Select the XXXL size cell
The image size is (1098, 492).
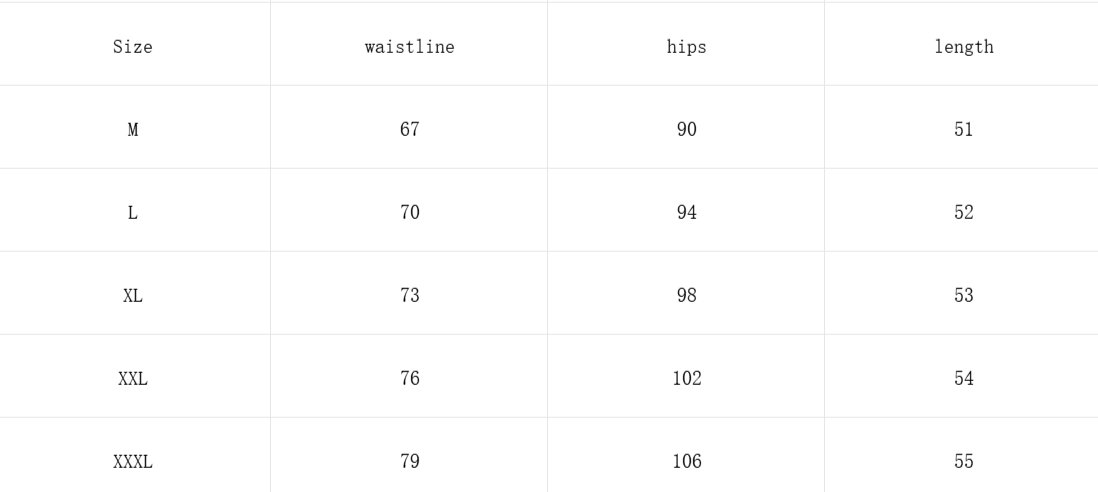[x=132, y=462]
